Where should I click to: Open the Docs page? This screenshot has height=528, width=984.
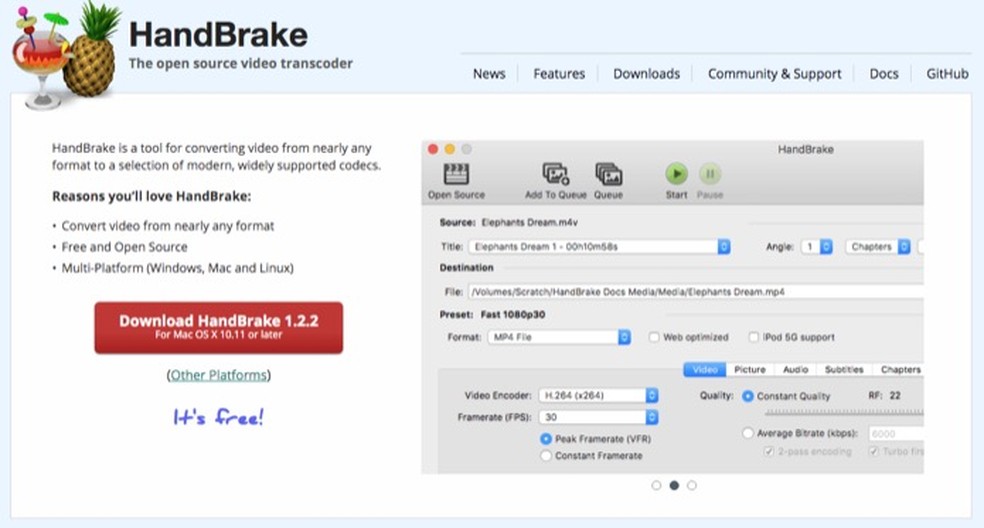click(x=884, y=74)
